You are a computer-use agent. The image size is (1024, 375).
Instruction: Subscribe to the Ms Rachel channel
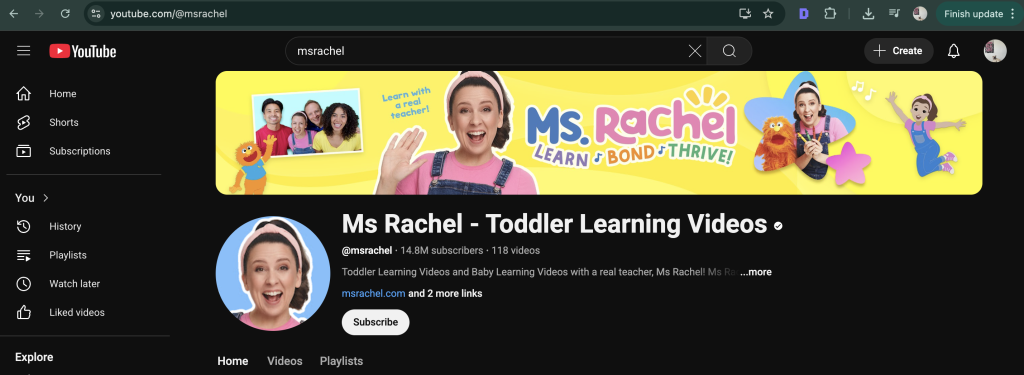pos(376,322)
